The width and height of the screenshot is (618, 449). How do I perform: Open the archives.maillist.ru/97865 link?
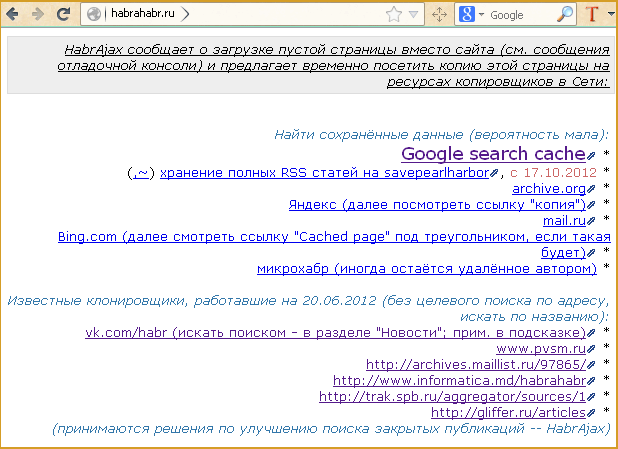tap(476, 364)
